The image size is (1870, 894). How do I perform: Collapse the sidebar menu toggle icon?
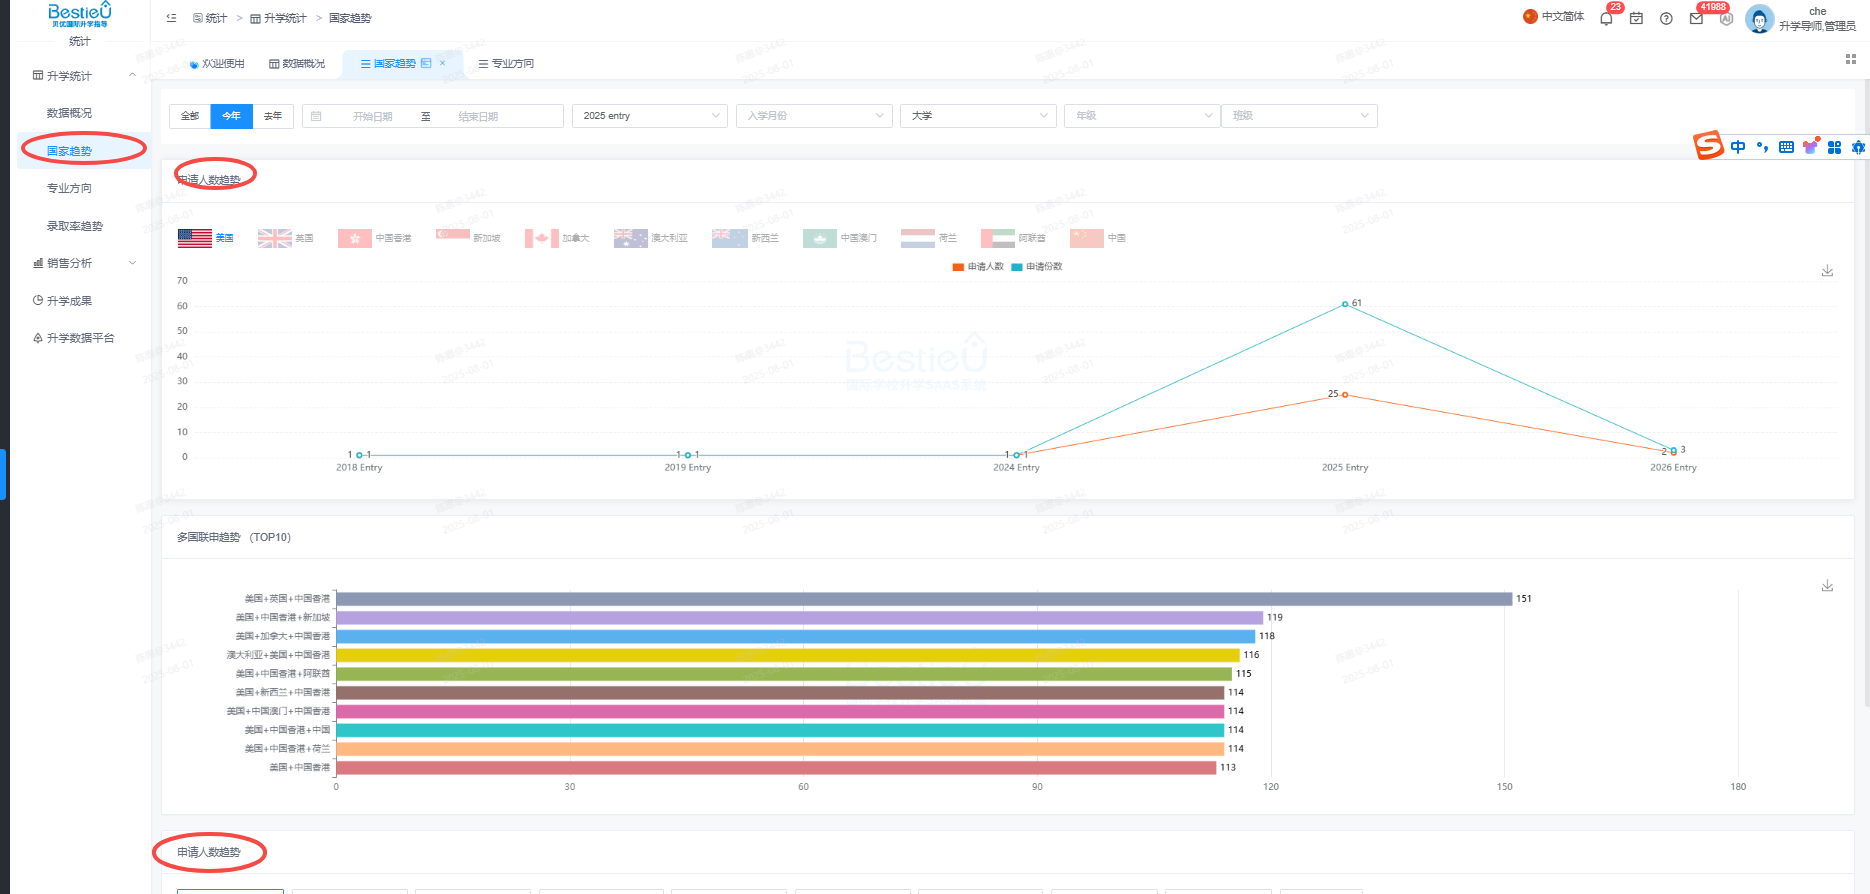click(x=171, y=18)
